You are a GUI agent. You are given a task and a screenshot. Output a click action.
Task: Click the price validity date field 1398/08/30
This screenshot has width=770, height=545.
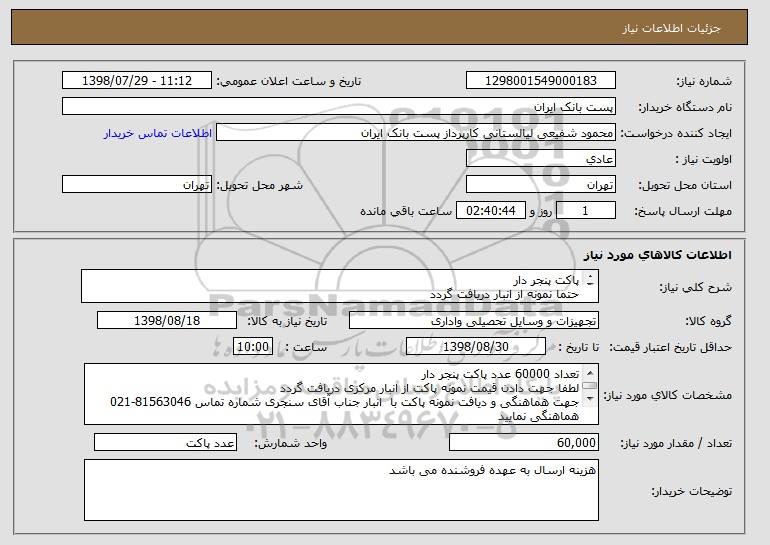click(x=476, y=347)
